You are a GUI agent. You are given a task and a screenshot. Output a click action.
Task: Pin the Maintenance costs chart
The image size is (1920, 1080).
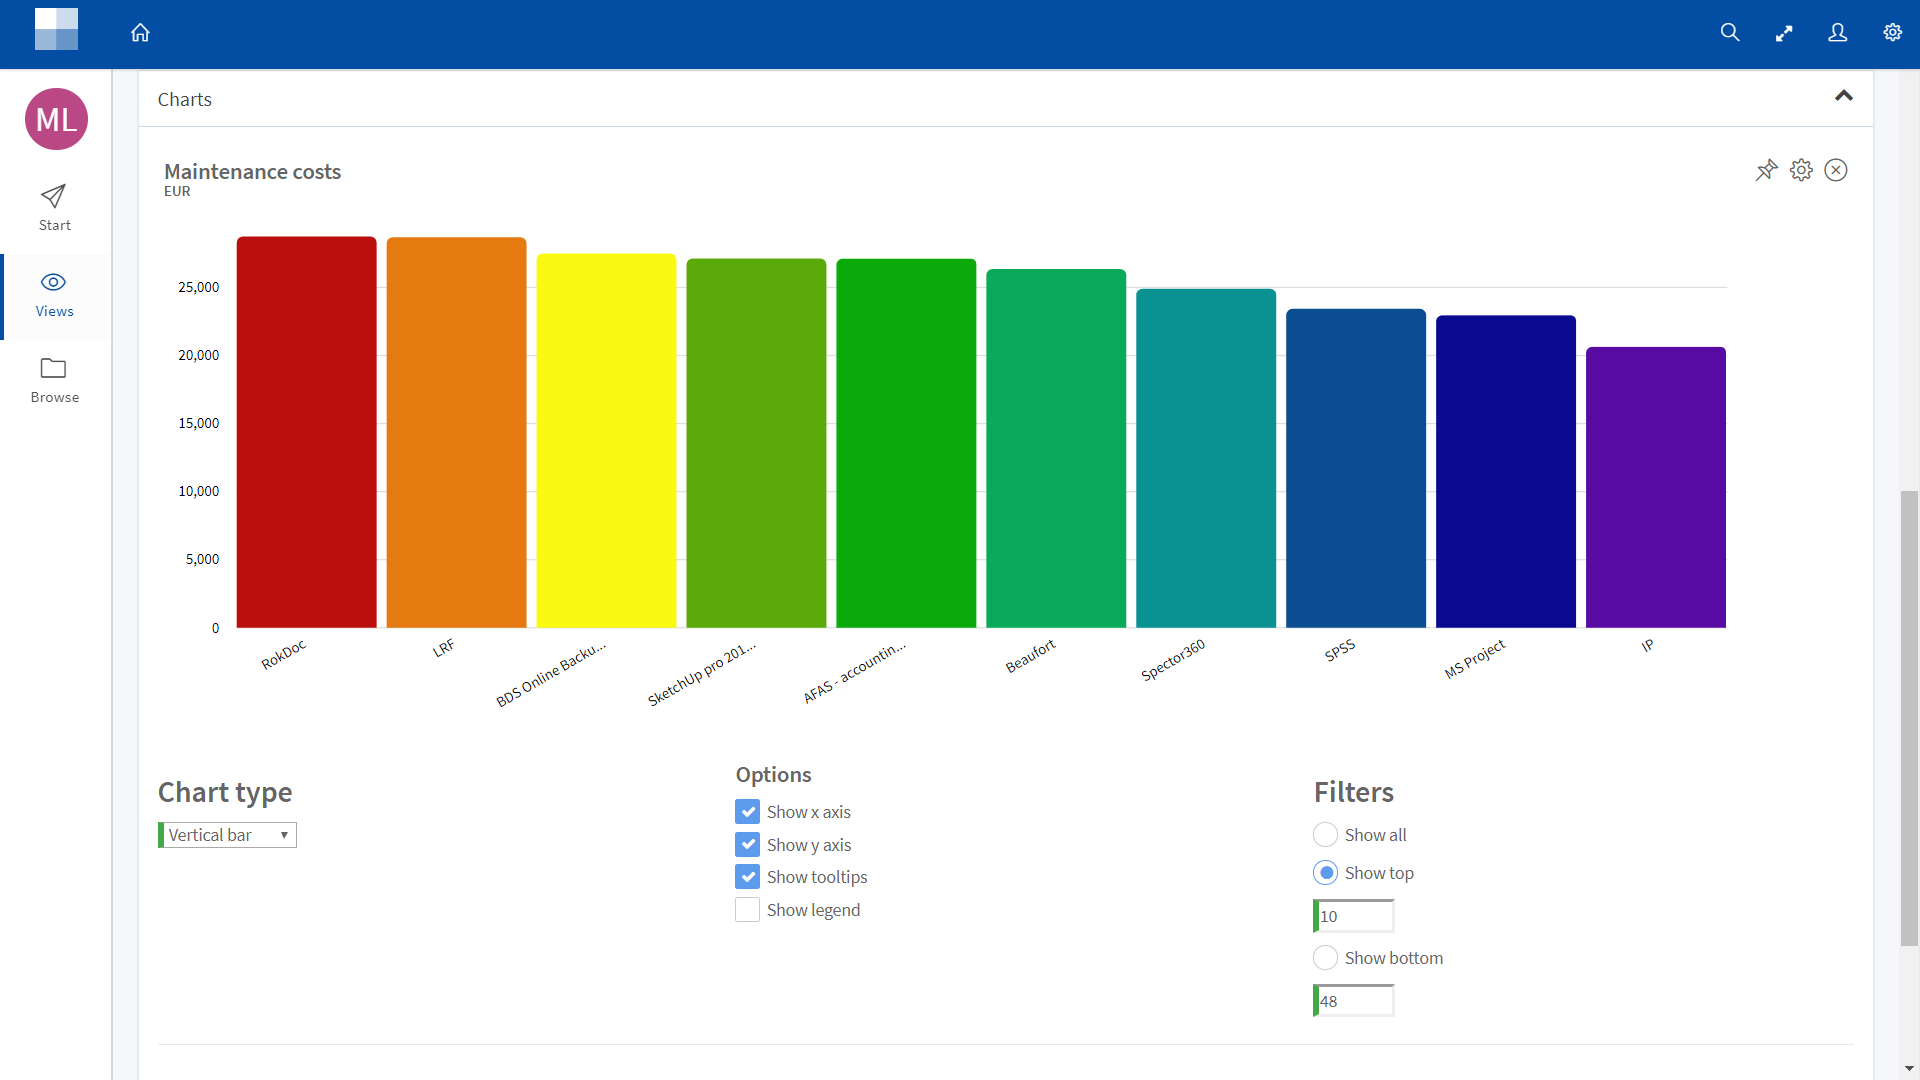(1767, 170)
